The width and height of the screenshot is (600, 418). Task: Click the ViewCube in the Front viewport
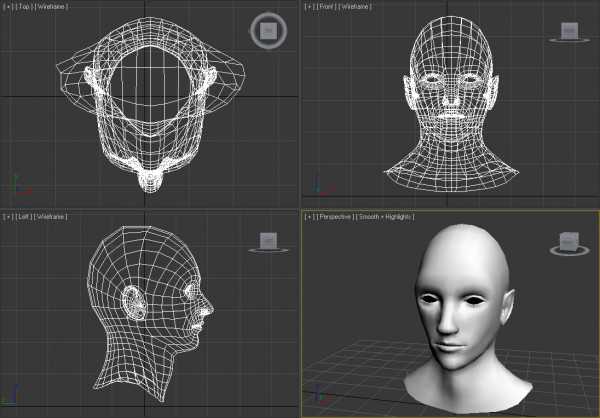(569, 32)
